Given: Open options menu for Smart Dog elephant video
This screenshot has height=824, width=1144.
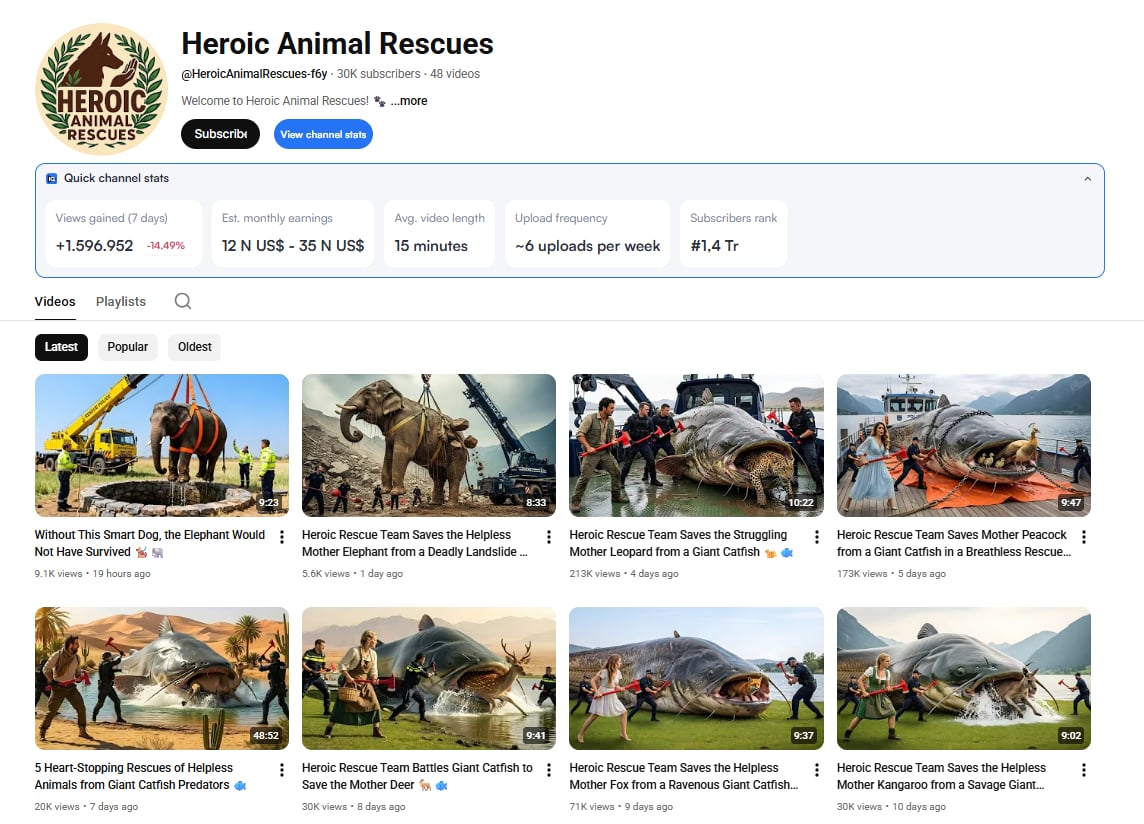Looking at the screenshot, I should (282, 537).
